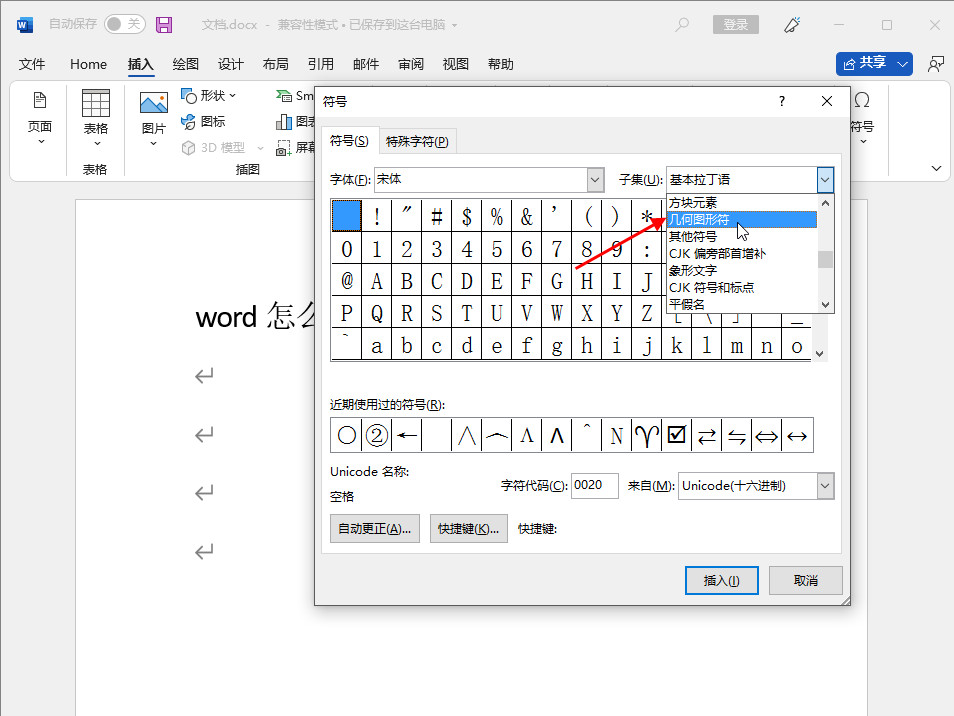Open the 邮件 tab
Viewport: 954px width, 716px height.
click(x=366, y=64)
